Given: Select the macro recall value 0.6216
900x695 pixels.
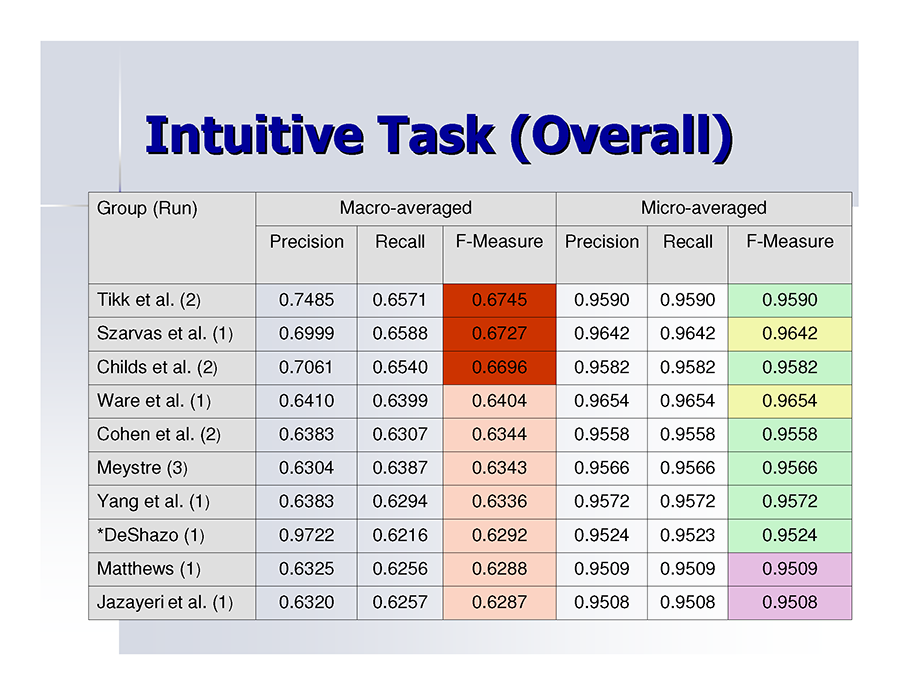Looking at the screenshot, I should 400,535.
